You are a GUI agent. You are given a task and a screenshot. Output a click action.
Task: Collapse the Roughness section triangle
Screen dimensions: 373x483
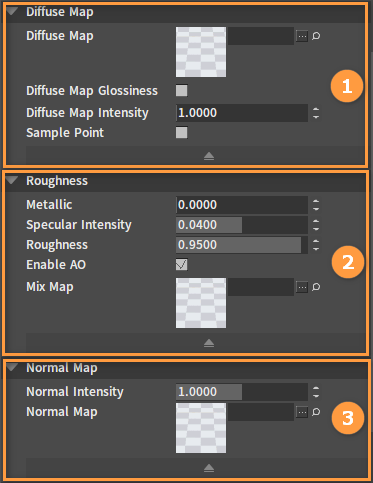point(12,180)
